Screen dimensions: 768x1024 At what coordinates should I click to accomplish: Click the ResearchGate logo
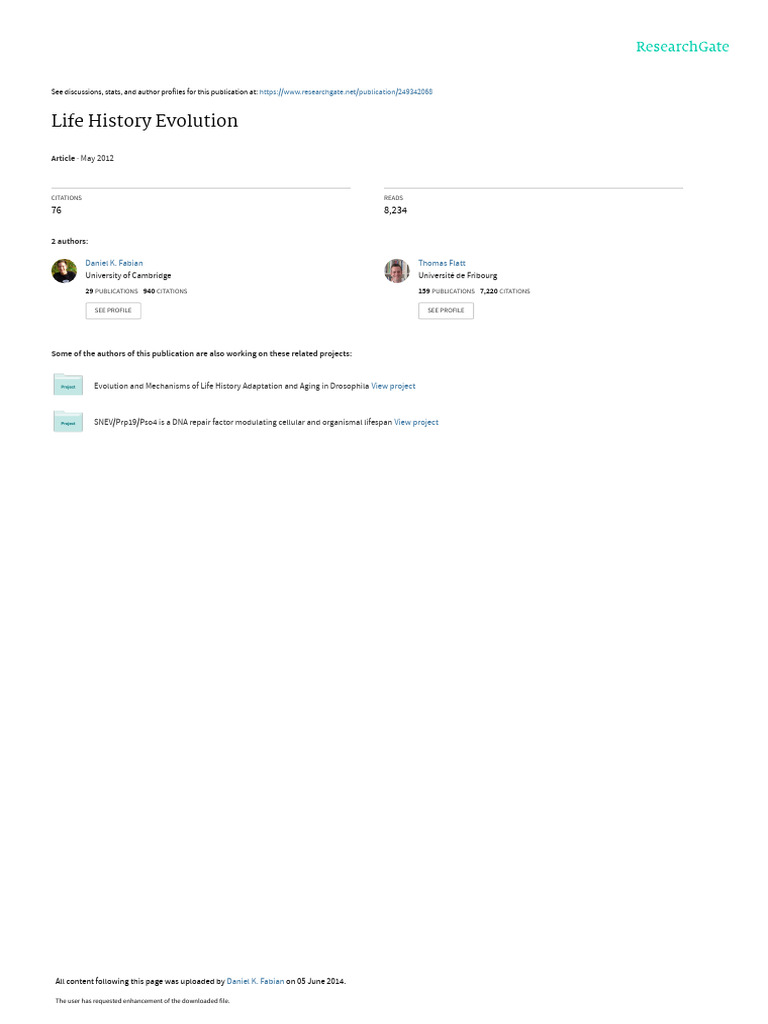coord(682,46)
